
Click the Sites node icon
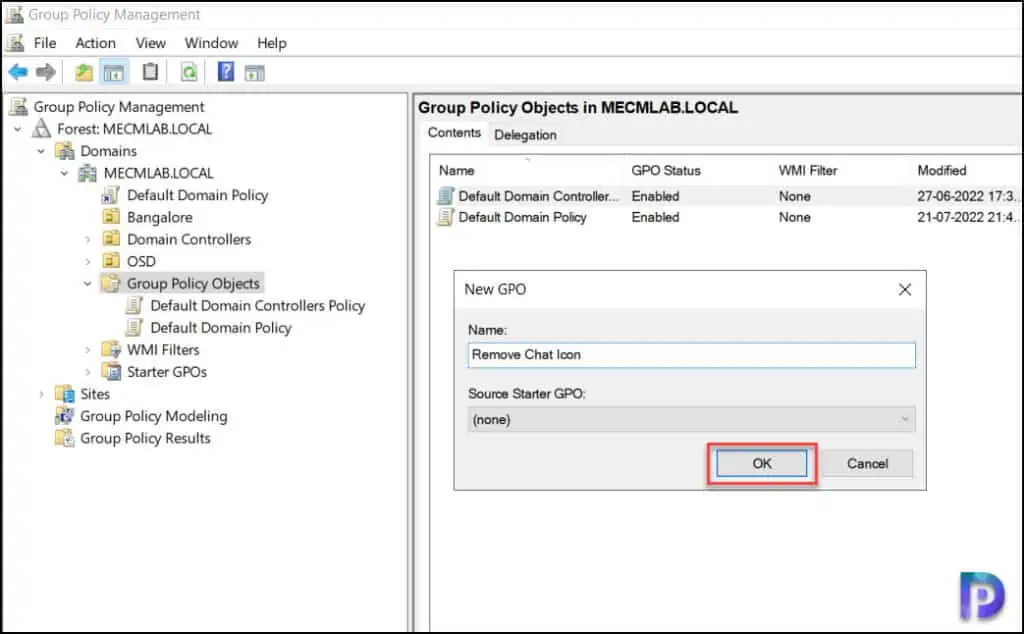65,394
